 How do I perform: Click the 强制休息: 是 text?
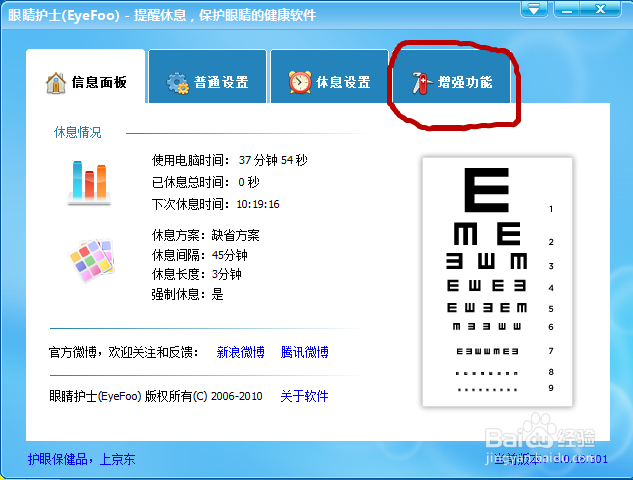pyautogui.click(x=187, y=294)
